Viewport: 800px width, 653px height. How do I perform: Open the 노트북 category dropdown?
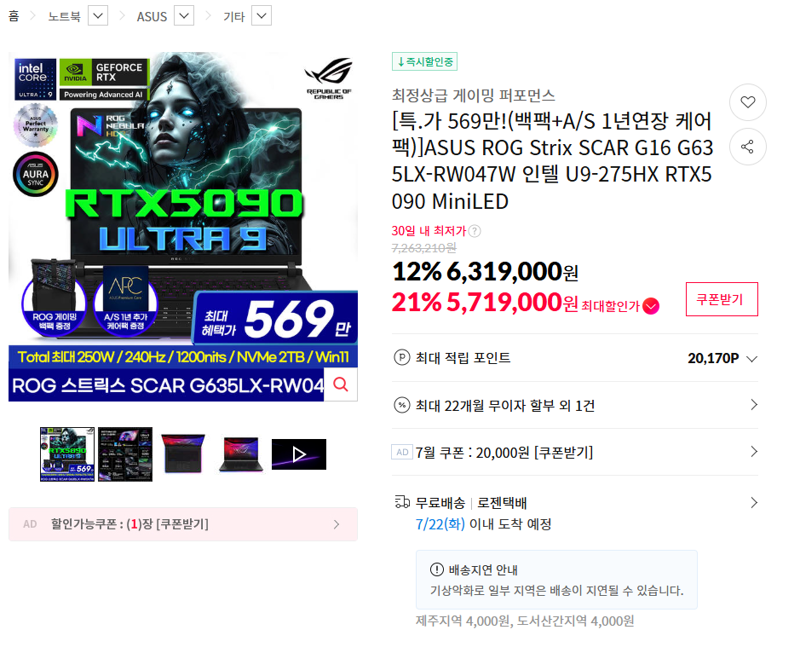coord(98,16)
